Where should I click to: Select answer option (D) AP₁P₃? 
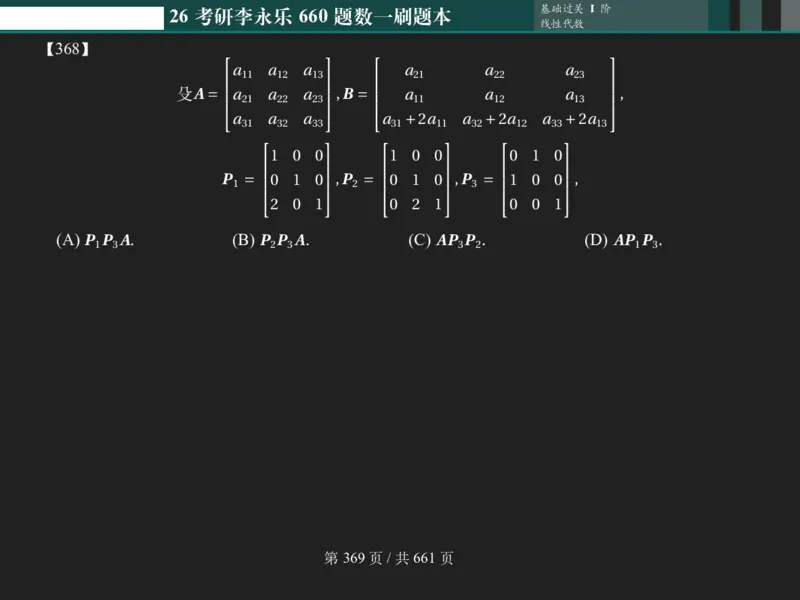(622, 239)
